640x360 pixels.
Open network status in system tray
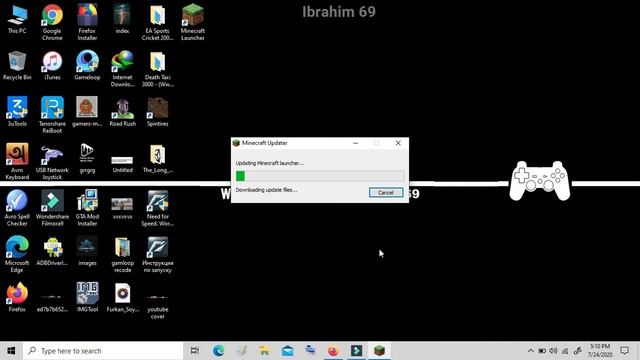(565, 351)
